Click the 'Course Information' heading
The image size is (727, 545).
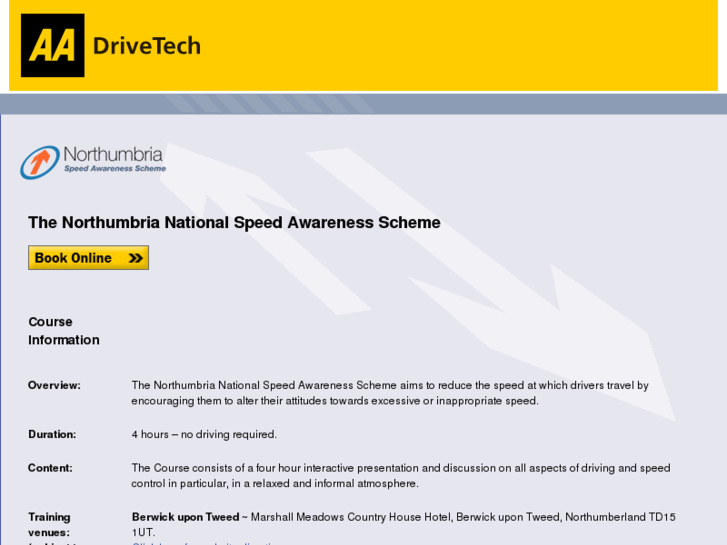[x=64, y=331]
